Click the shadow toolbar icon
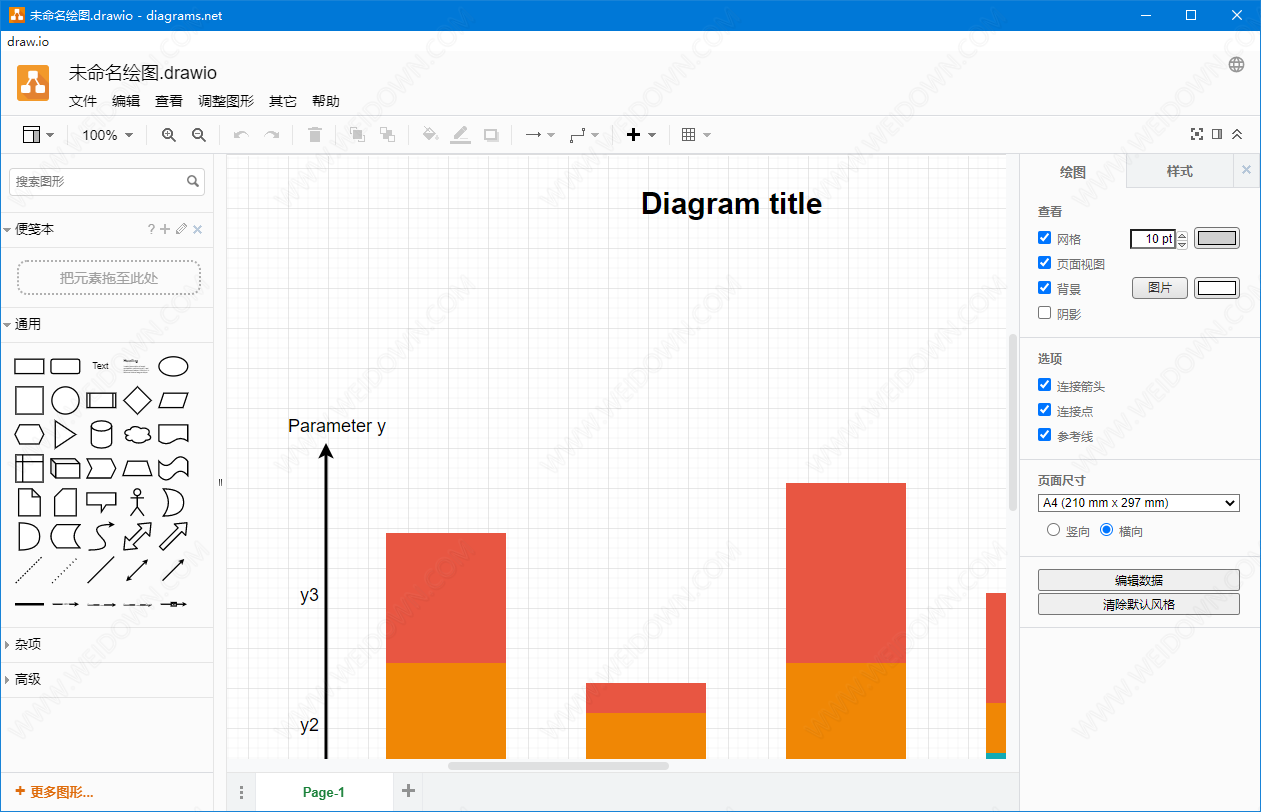Screen dimensions: 1261x812 [491, 135]
